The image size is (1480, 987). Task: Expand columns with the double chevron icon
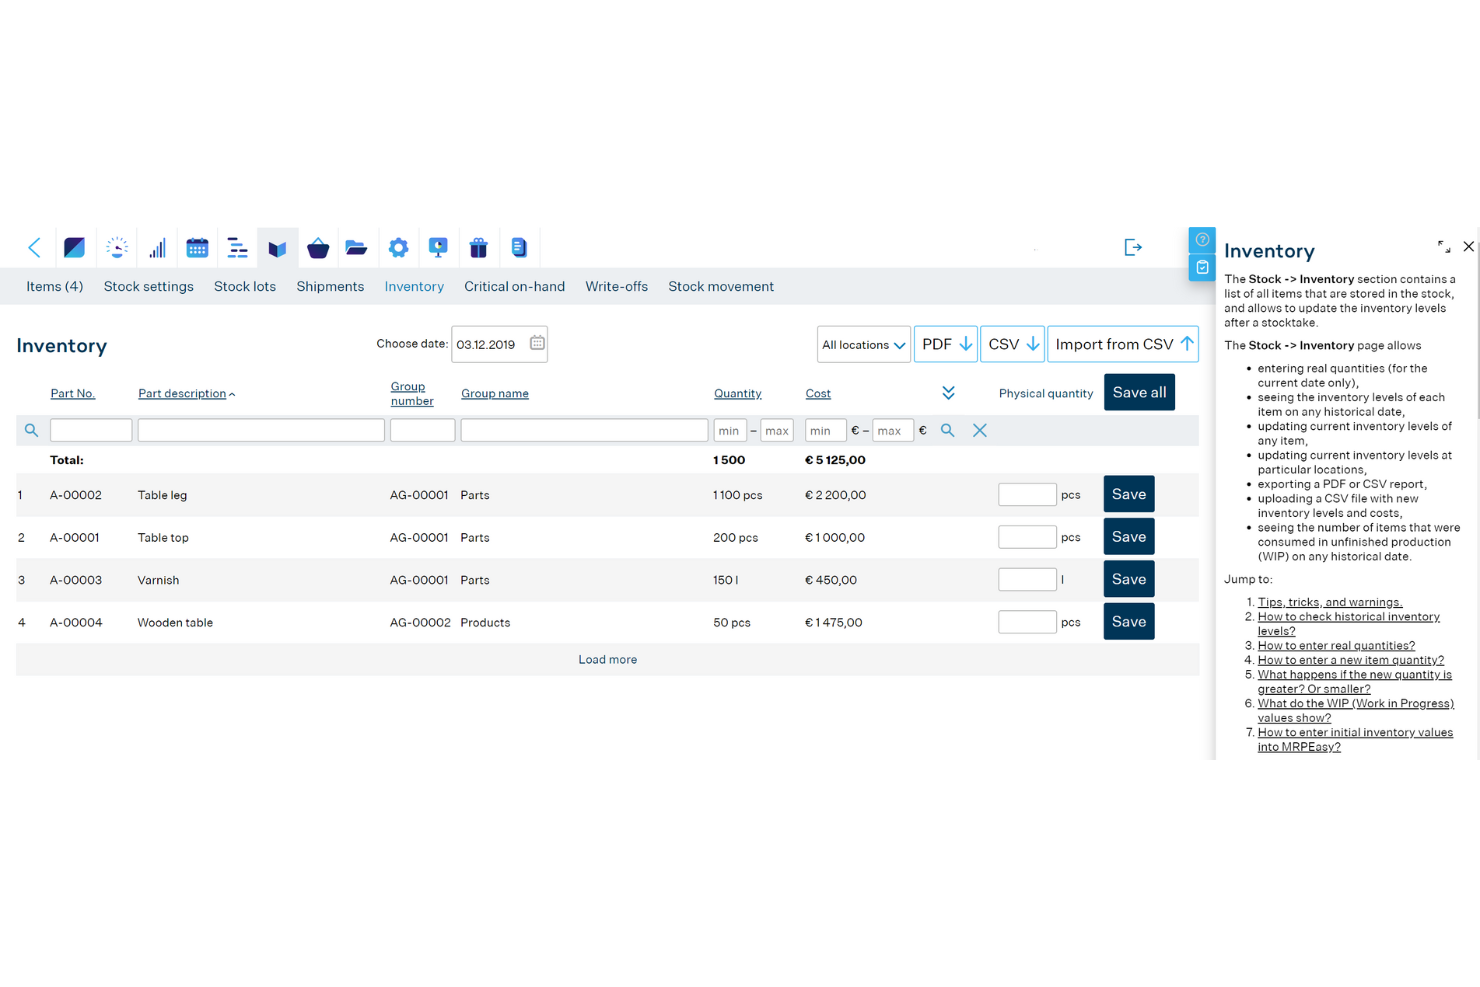948,393
